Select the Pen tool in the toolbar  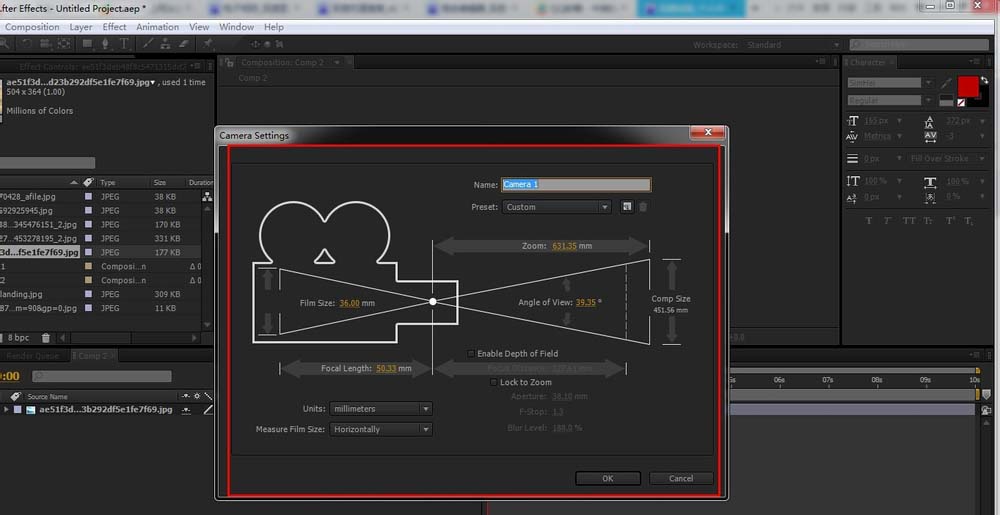(x=104, y=44)
